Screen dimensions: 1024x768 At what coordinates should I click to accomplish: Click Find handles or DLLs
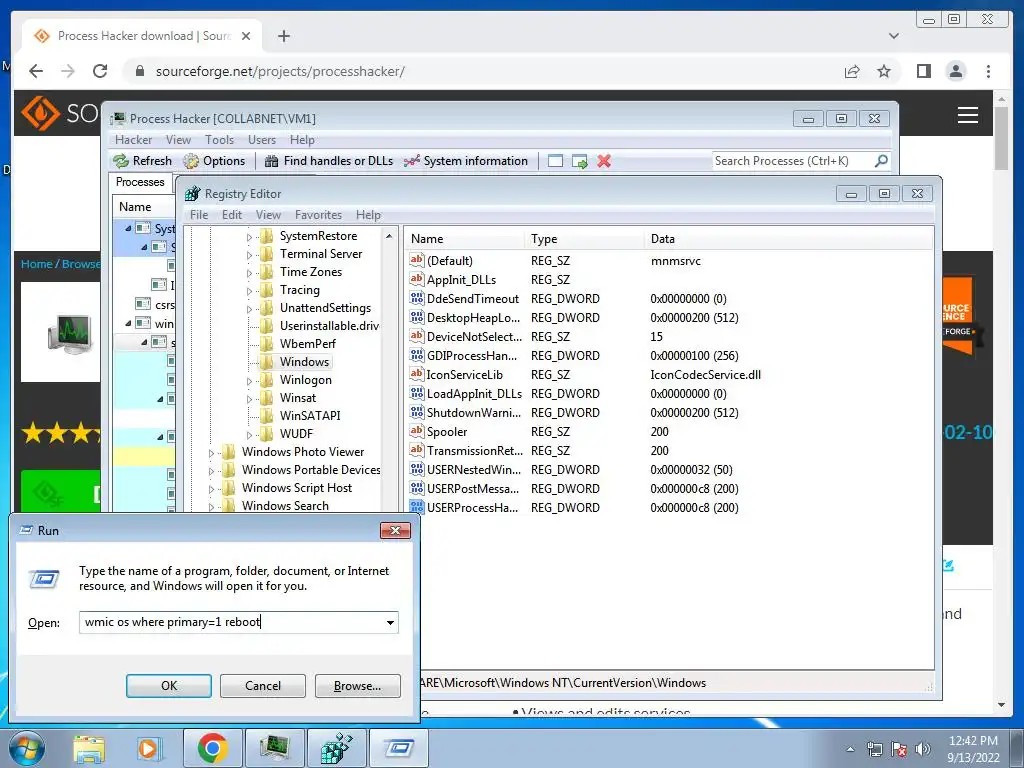click(x=329, y=161)
